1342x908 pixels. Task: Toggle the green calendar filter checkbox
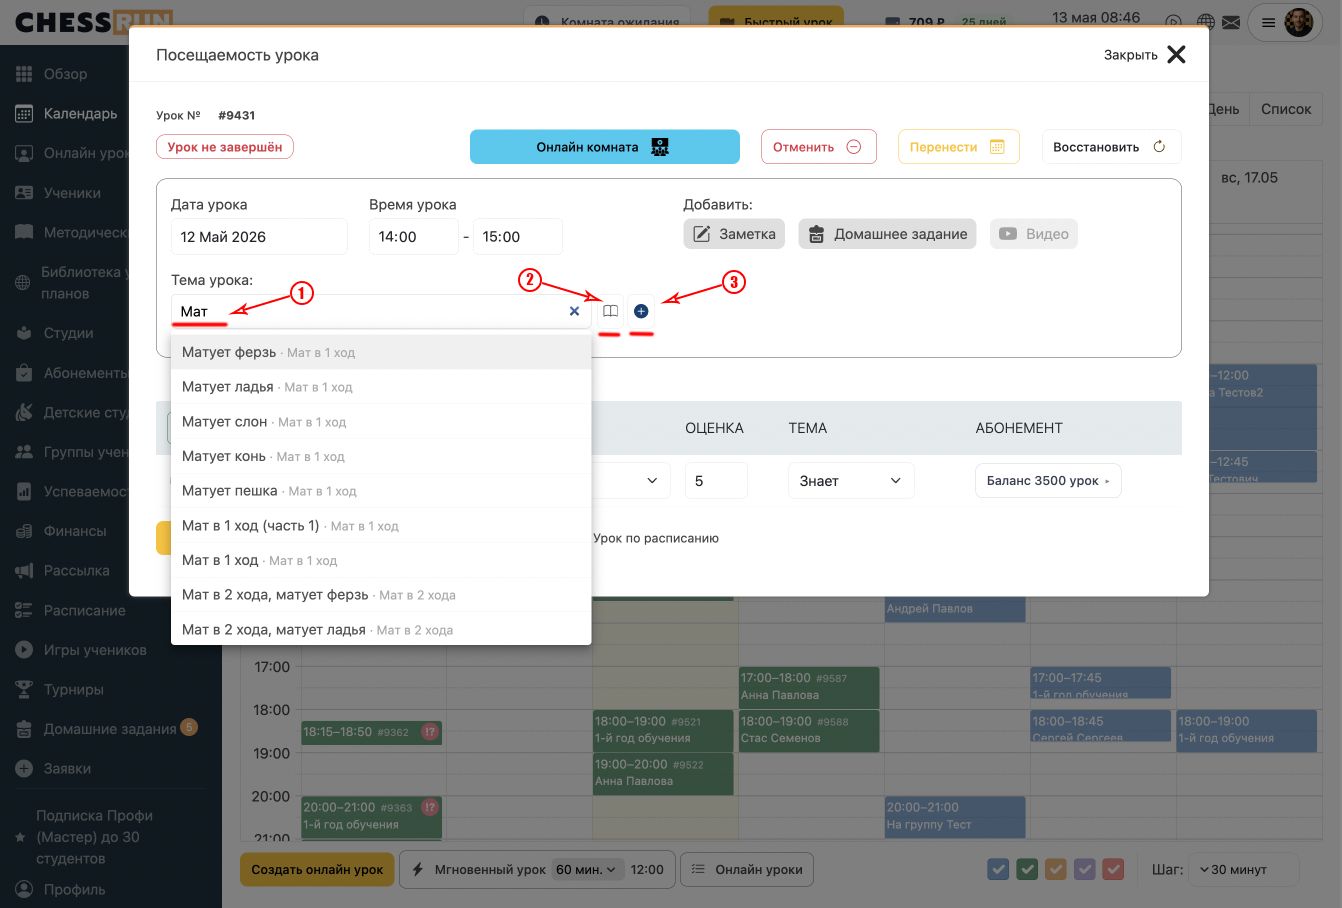[x=1027, y=869]
